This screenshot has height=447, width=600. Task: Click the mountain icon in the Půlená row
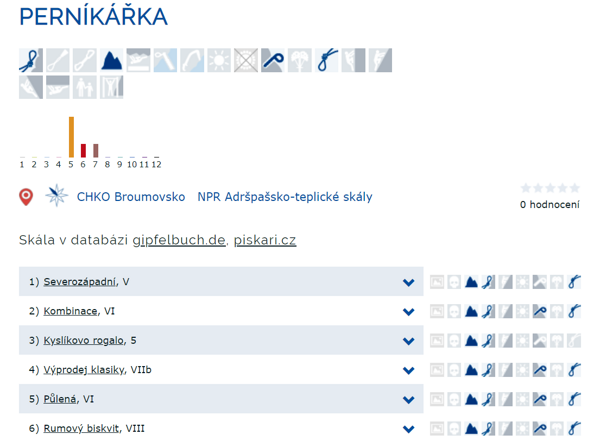pos(471,399)
